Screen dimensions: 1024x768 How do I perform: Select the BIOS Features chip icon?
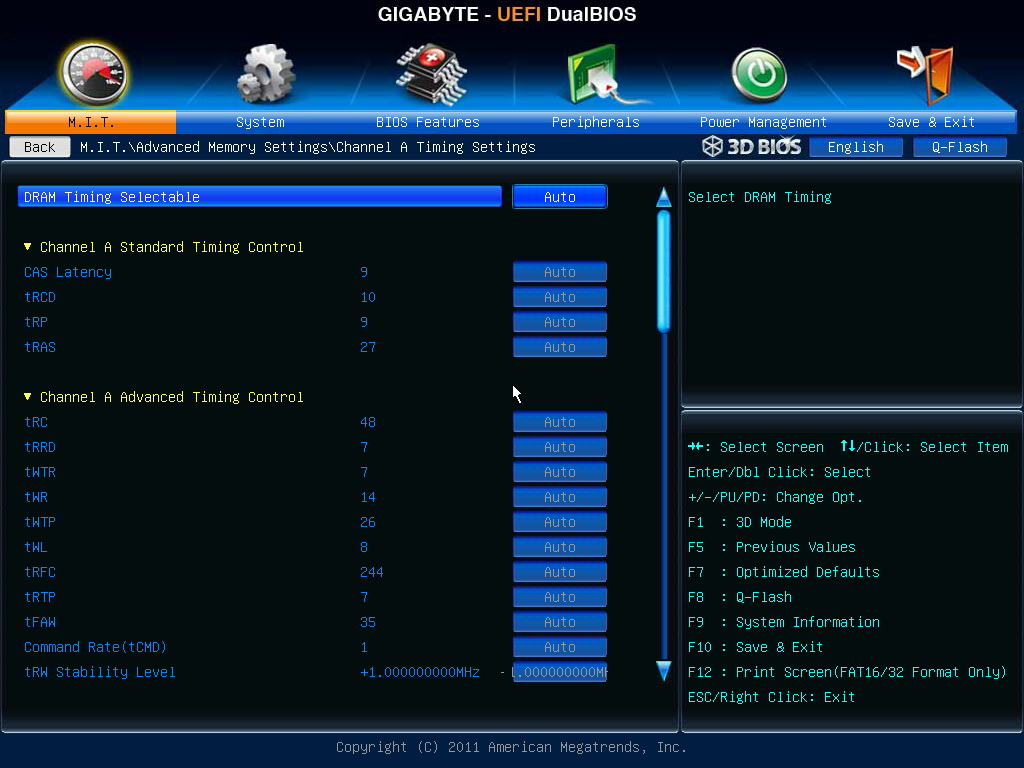click(431, 74)
